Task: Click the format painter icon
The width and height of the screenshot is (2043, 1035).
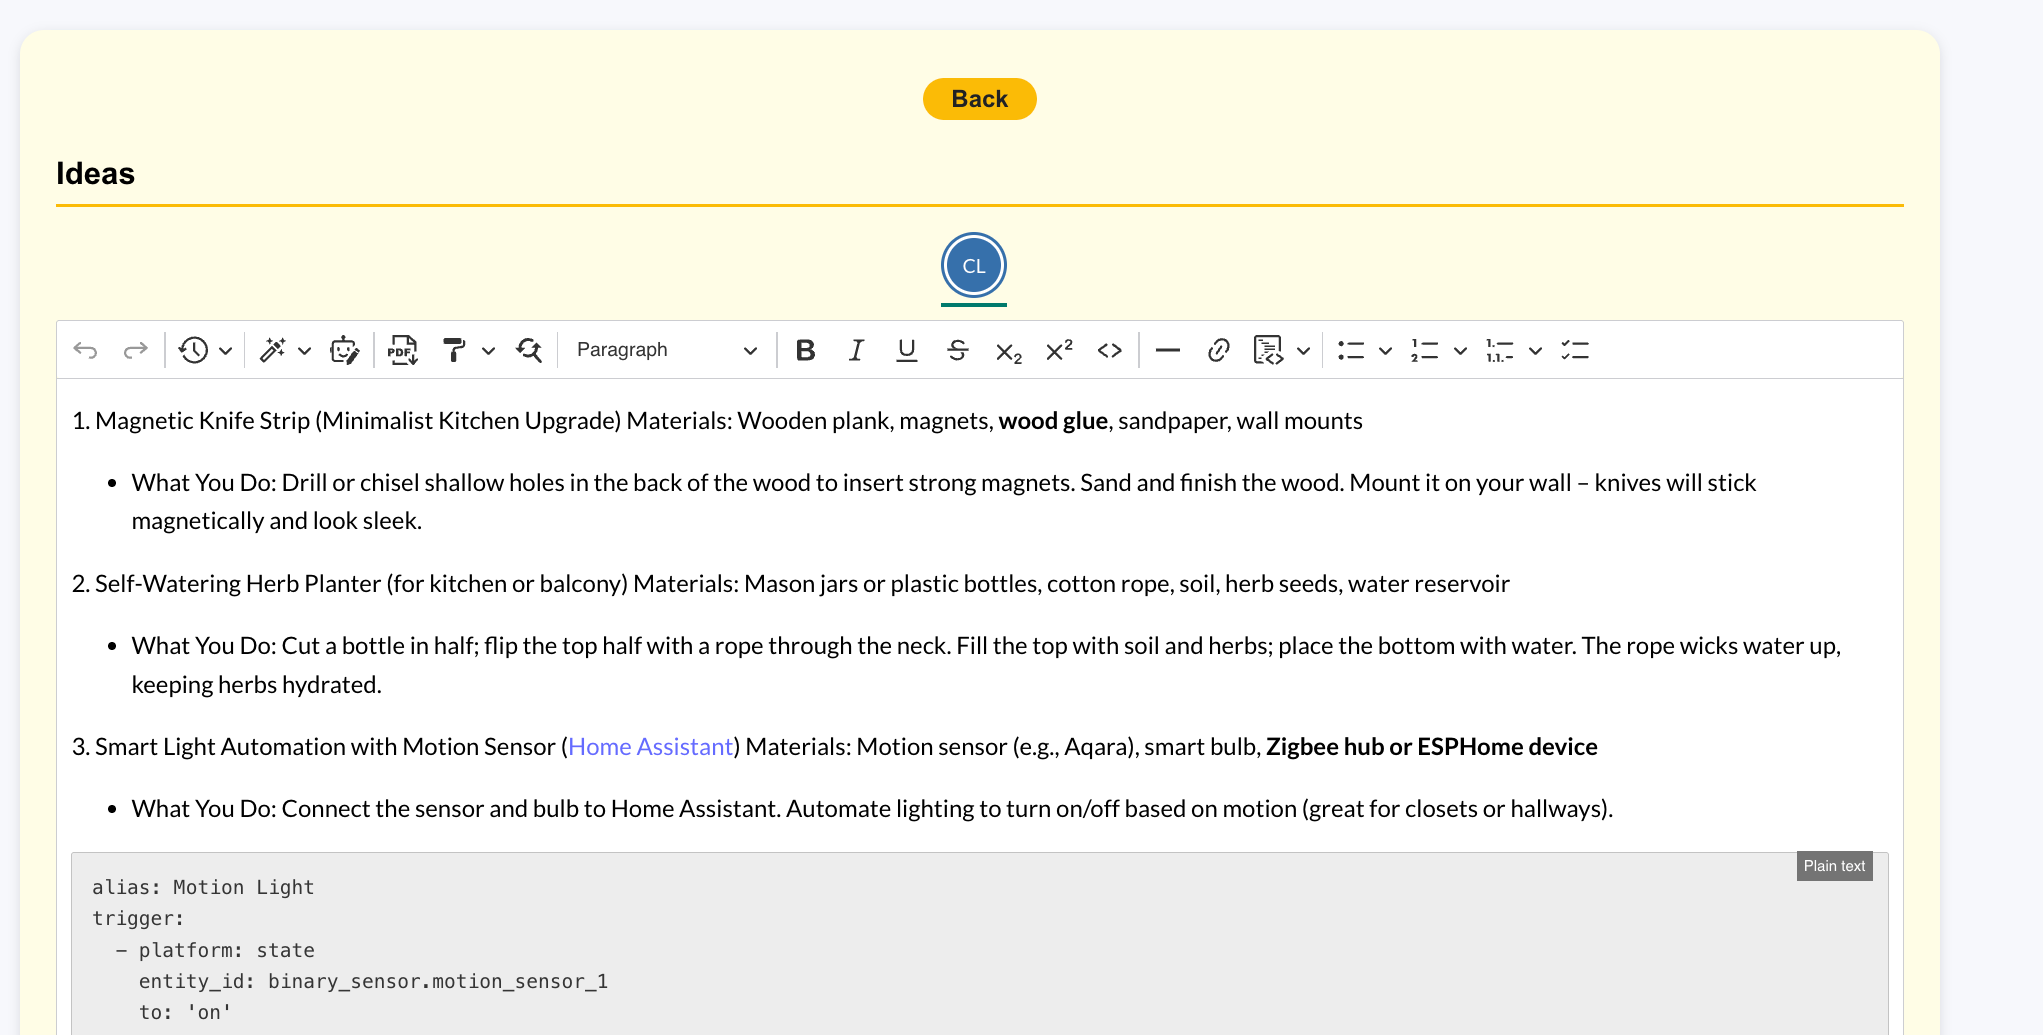Action: [454, 350]
